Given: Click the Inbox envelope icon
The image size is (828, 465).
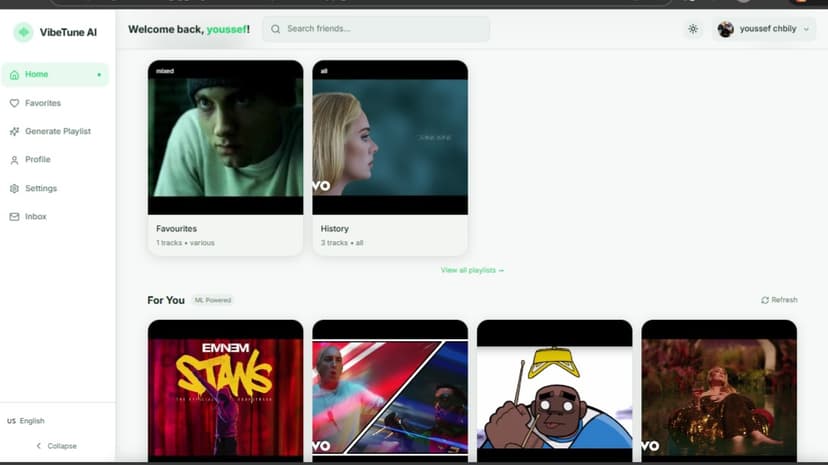Looking at the screenshot, I should pyautogui.click(x=14, y=217).
